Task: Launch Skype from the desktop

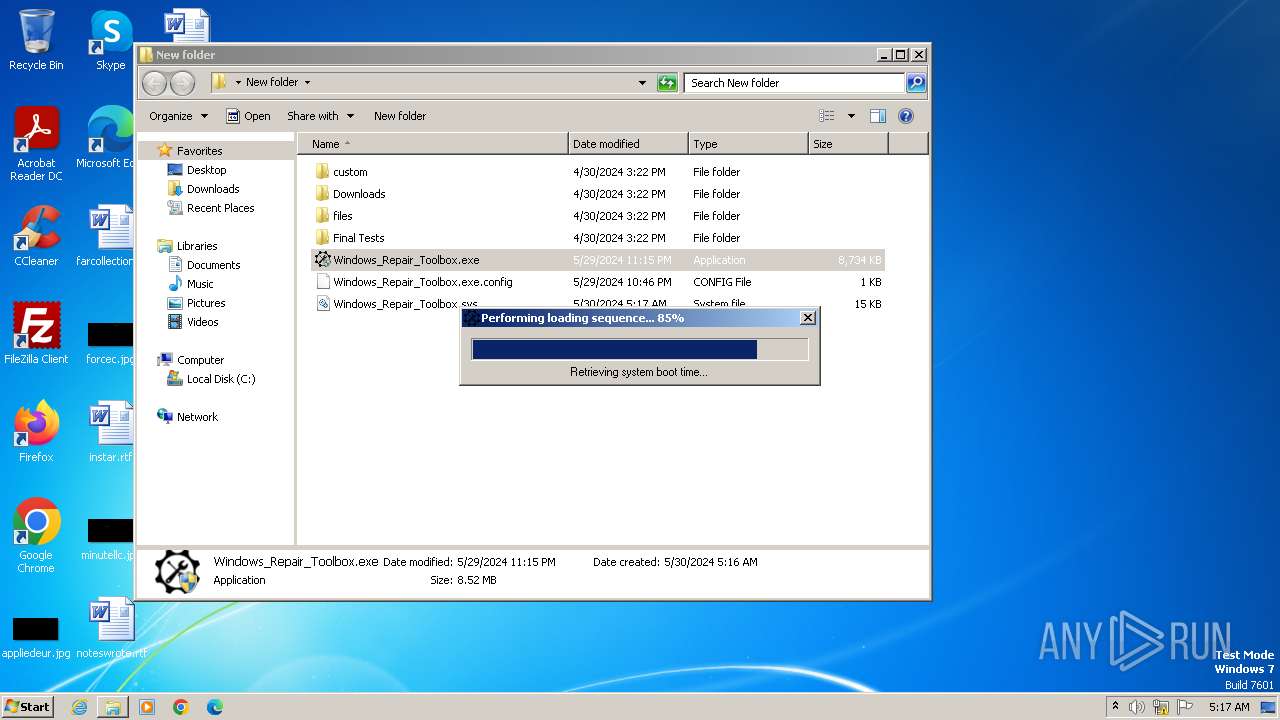Action: (x=111, y=40)
